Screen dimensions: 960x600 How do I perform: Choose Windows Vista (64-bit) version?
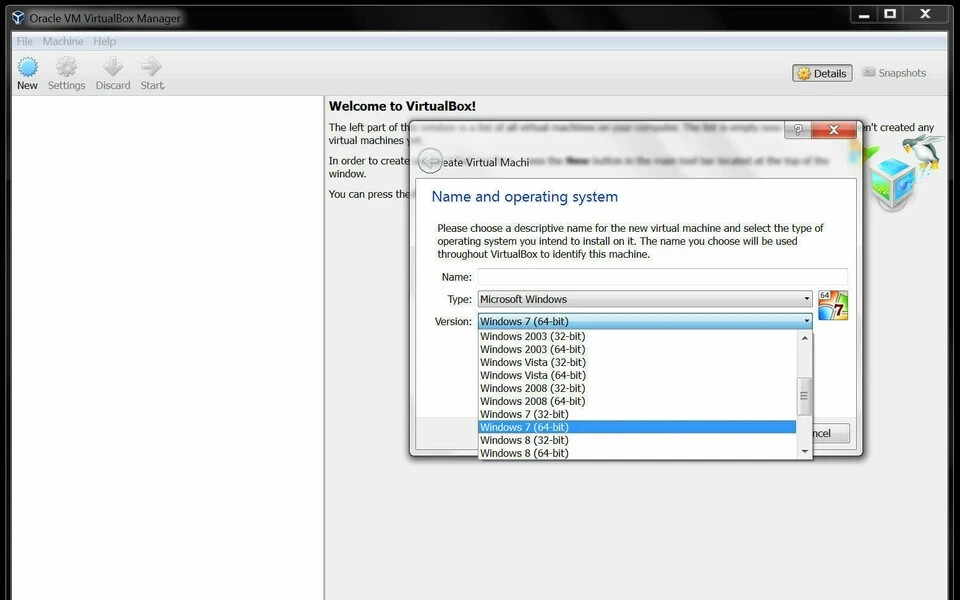coord(637,375)
